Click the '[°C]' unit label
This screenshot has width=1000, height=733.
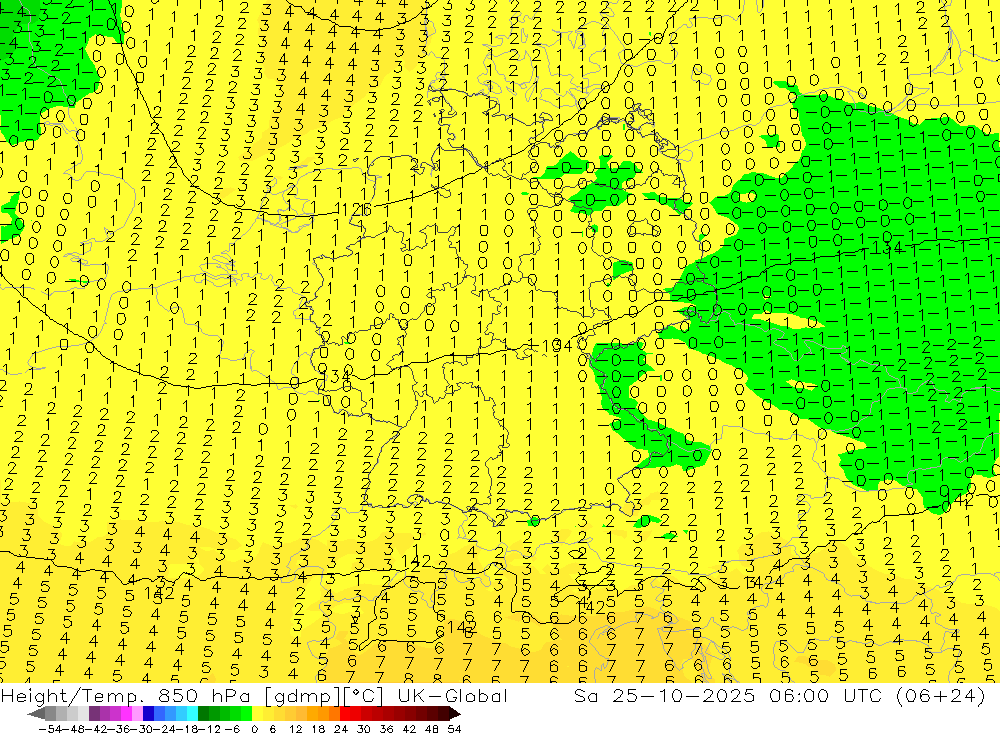(363, 697)
